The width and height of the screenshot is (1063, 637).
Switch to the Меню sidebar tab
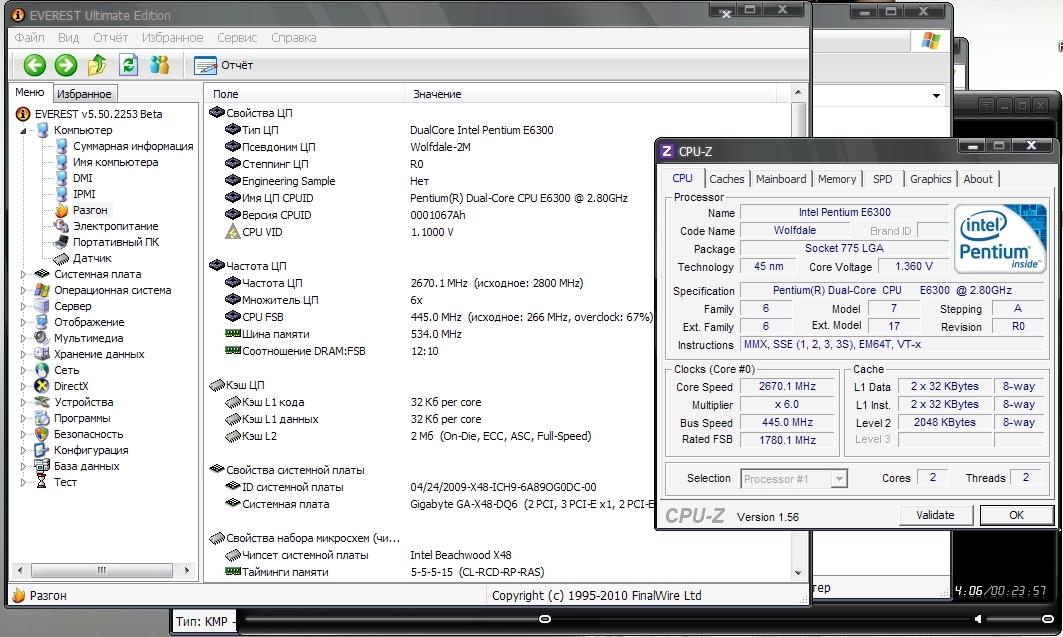click(30, 92)
